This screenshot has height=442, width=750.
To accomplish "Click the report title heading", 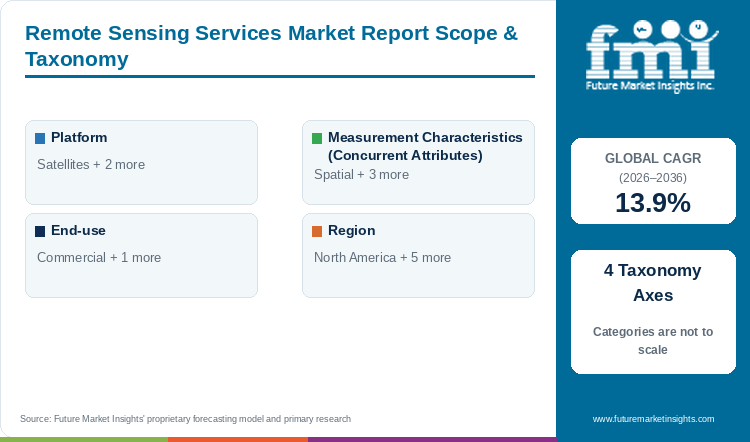I will tap(271, 46).
